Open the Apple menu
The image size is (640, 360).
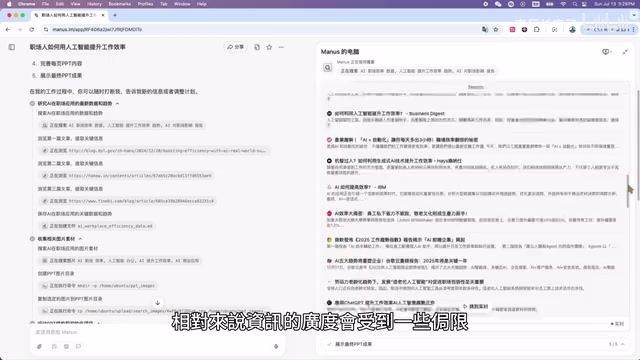(x=9, y=4)
